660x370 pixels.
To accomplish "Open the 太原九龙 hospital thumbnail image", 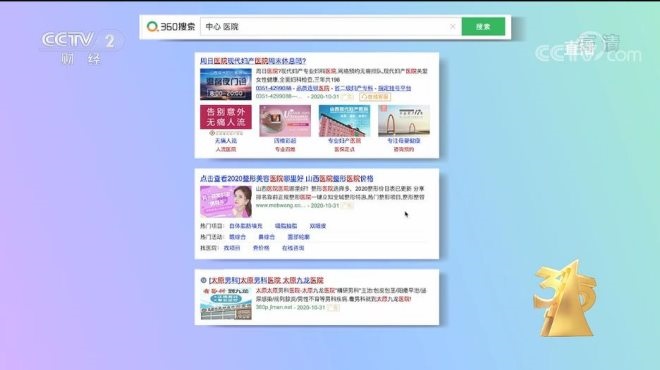I will [226, 303].
